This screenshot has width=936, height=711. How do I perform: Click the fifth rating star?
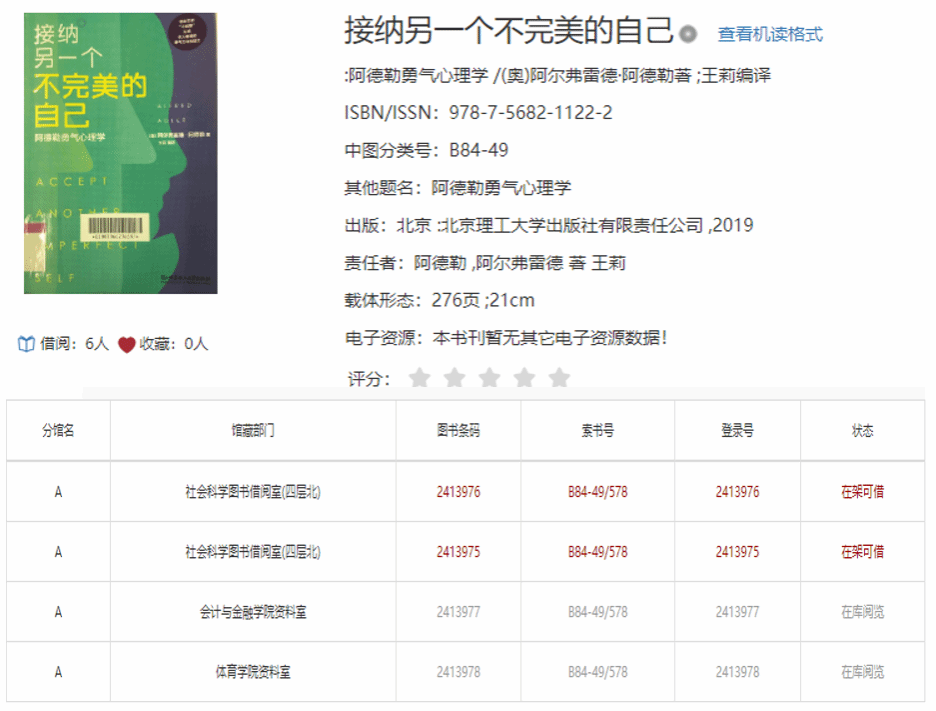pos(560,378)
